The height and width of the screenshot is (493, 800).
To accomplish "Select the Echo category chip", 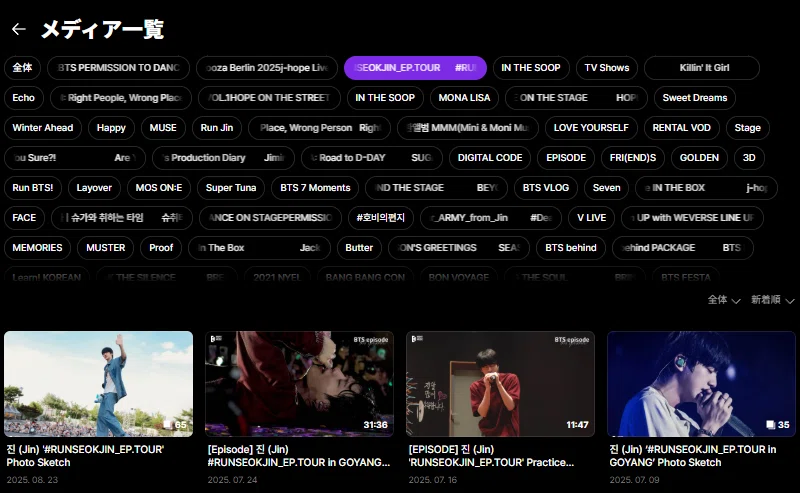I will (23, 98).
